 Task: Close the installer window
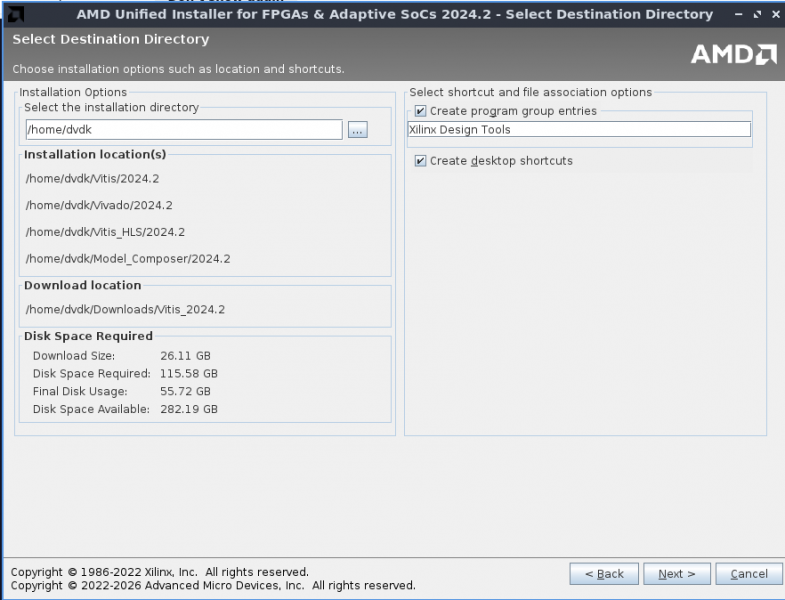pyautogui.click(x=775, y=14)
